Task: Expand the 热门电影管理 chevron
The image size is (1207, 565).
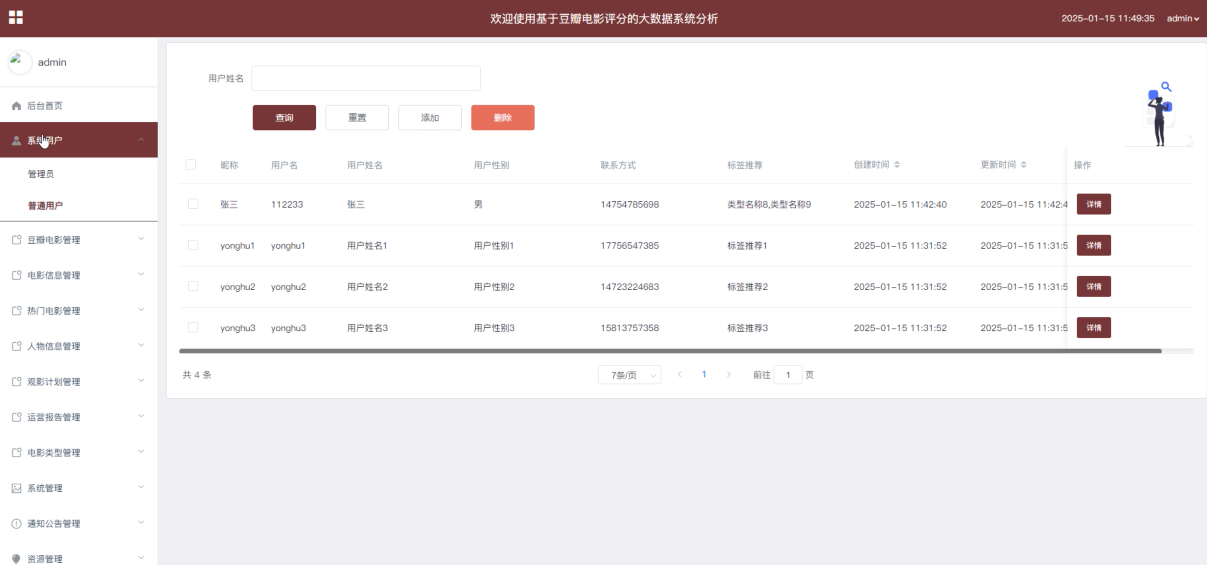Action: [x=140, y=310]
